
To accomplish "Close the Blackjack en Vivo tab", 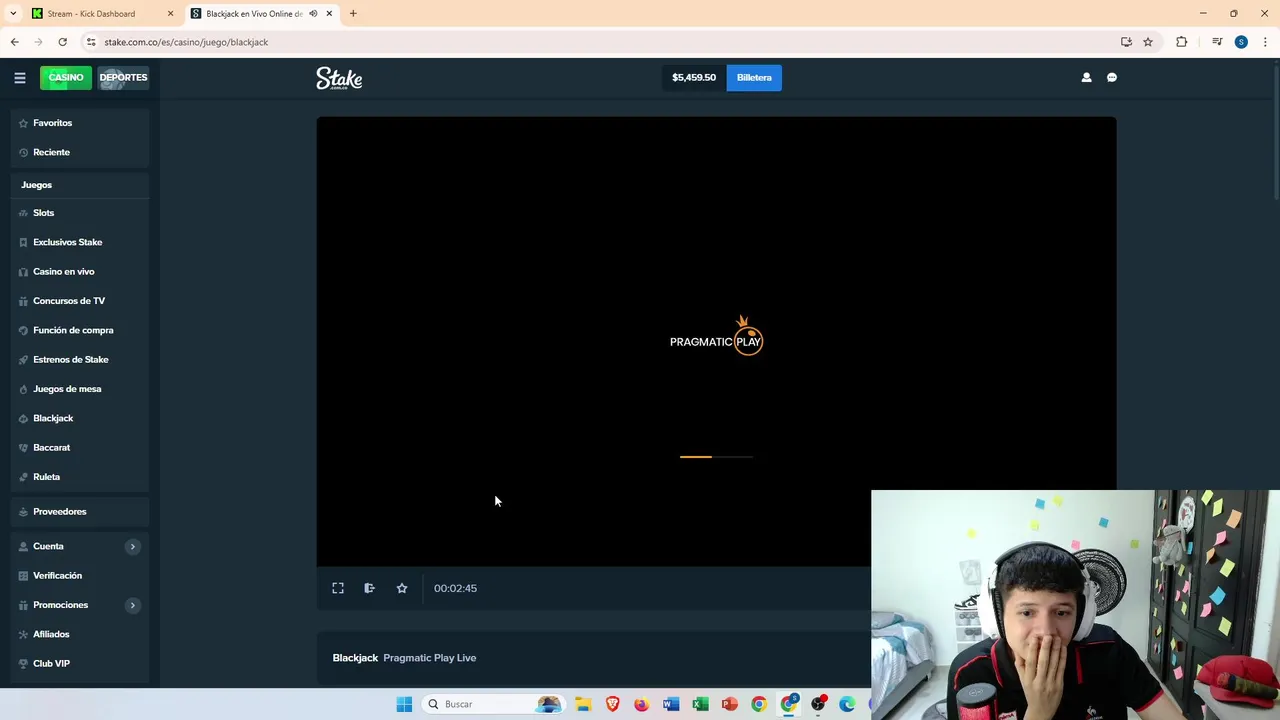I will click(x=329, y=14).
